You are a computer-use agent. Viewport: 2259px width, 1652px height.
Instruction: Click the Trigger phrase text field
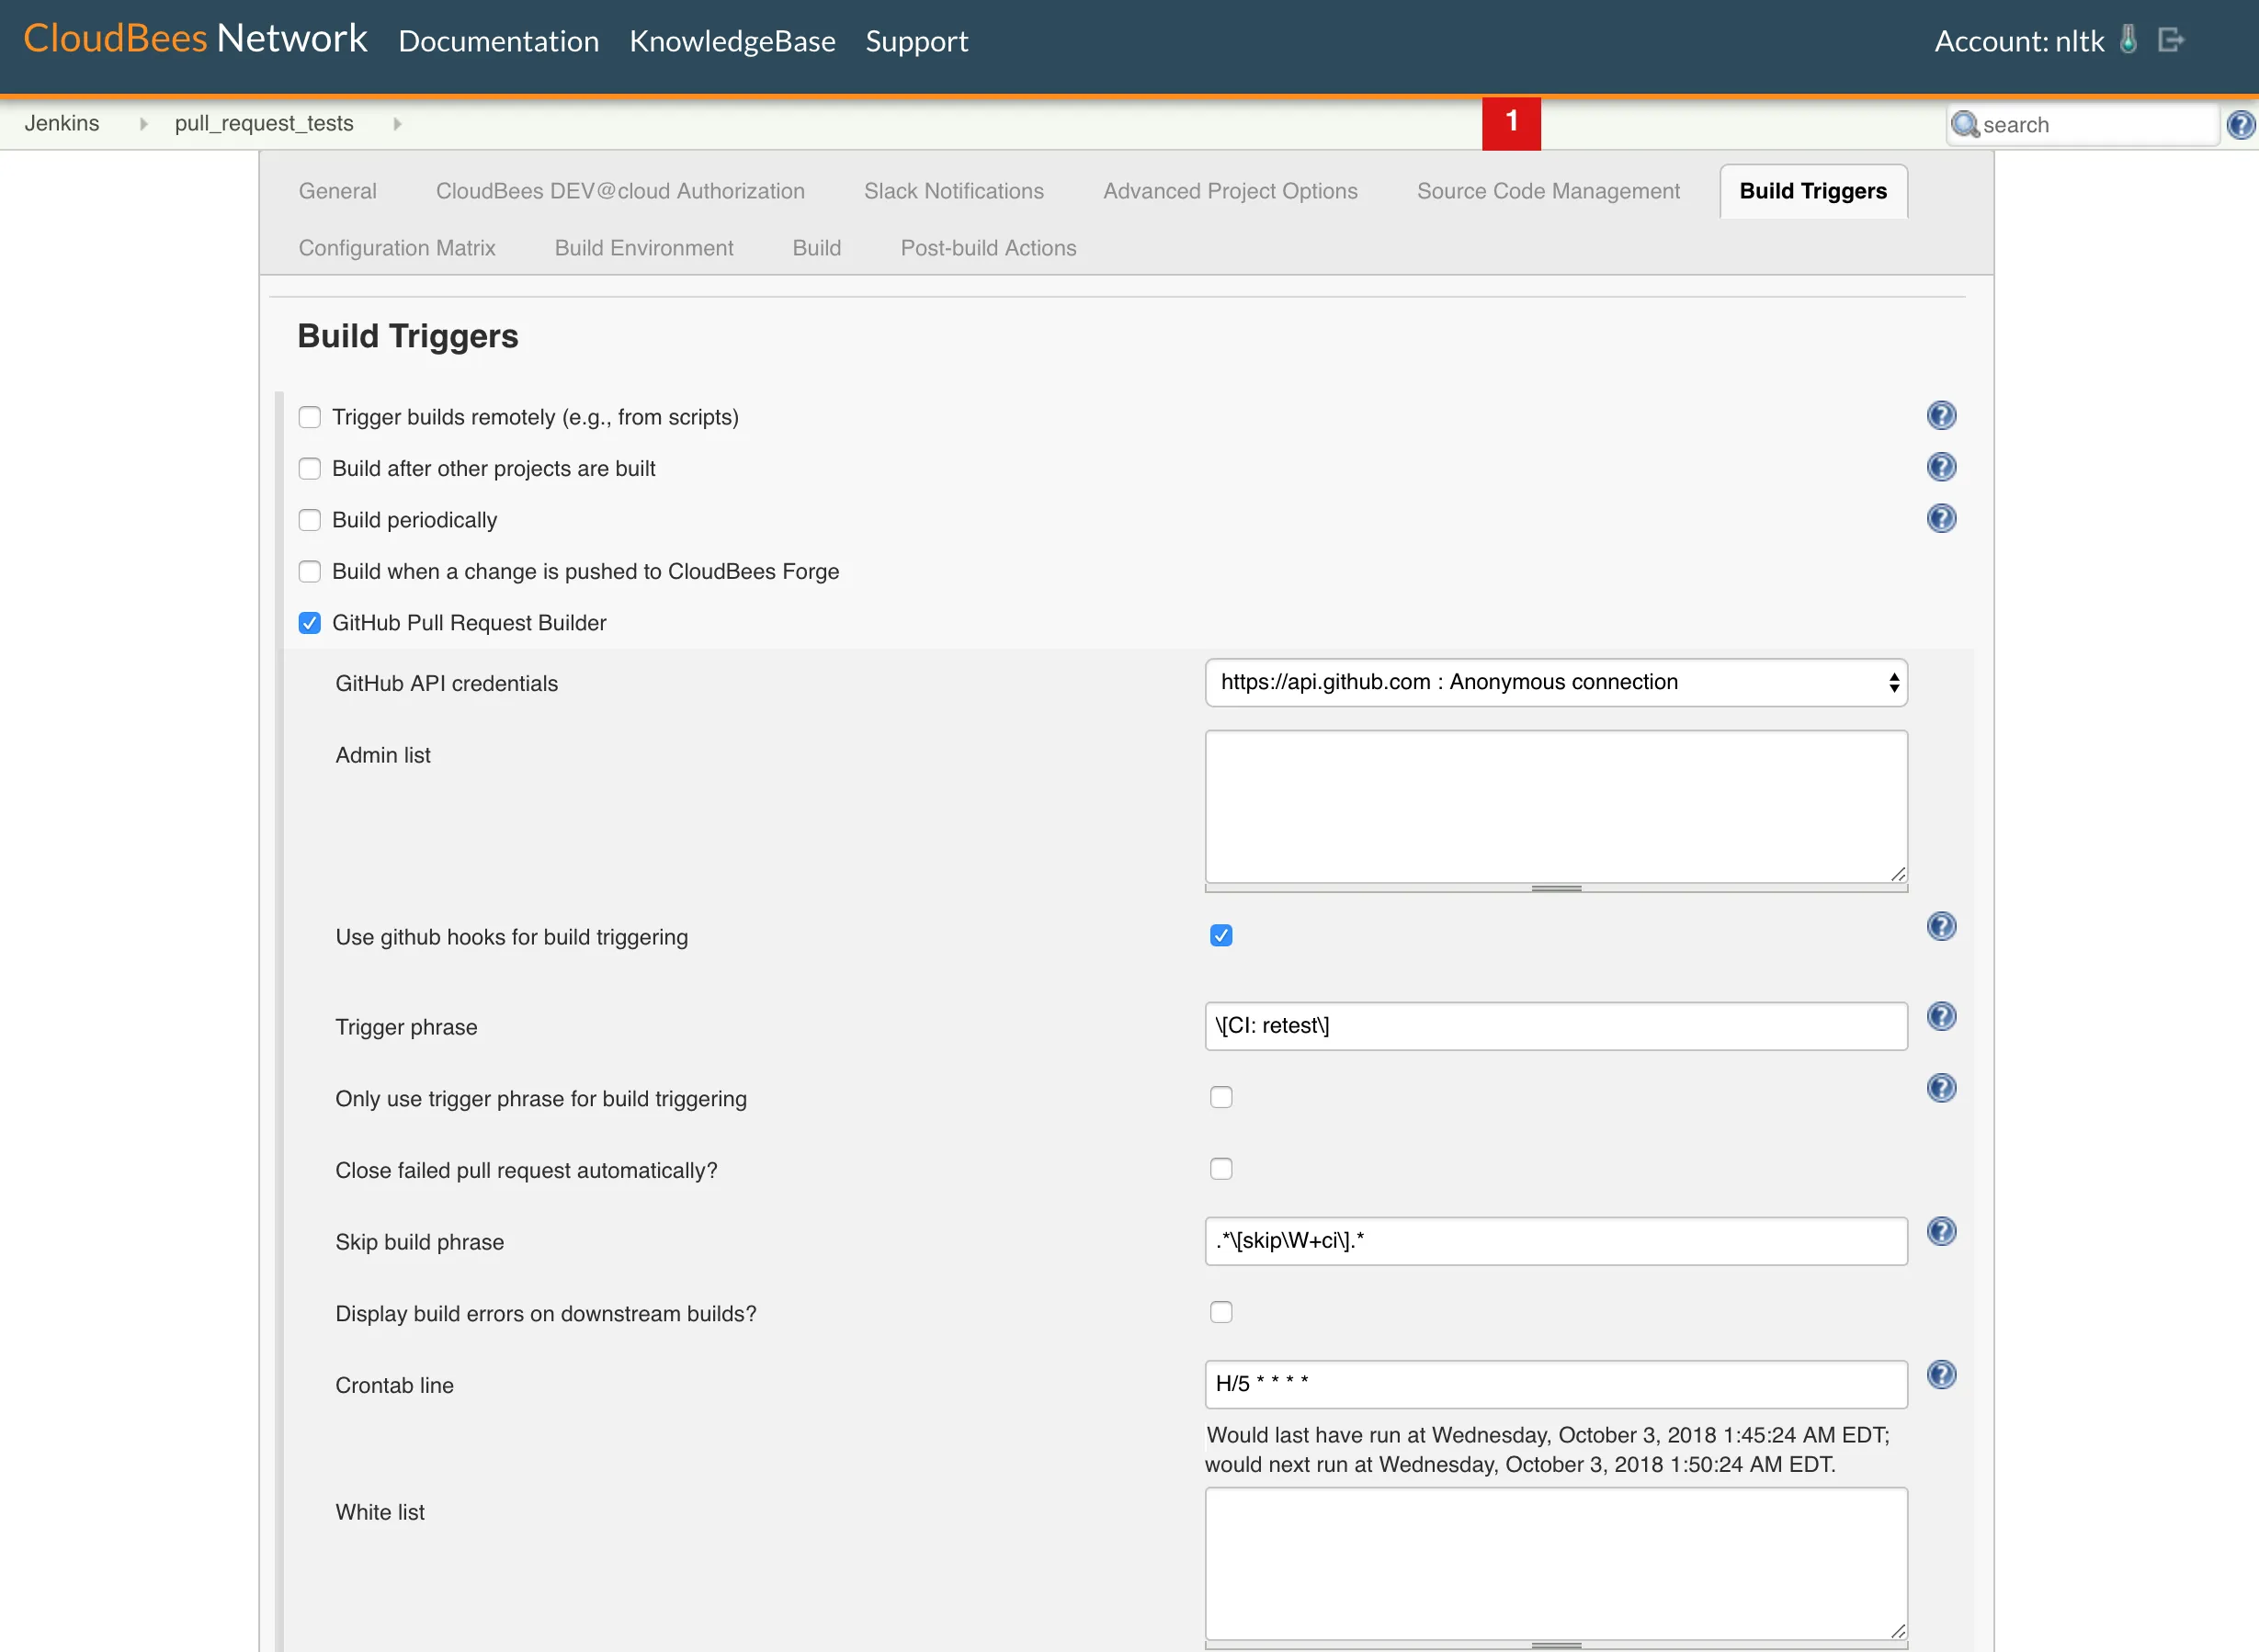click(x=1555, y=1026)
